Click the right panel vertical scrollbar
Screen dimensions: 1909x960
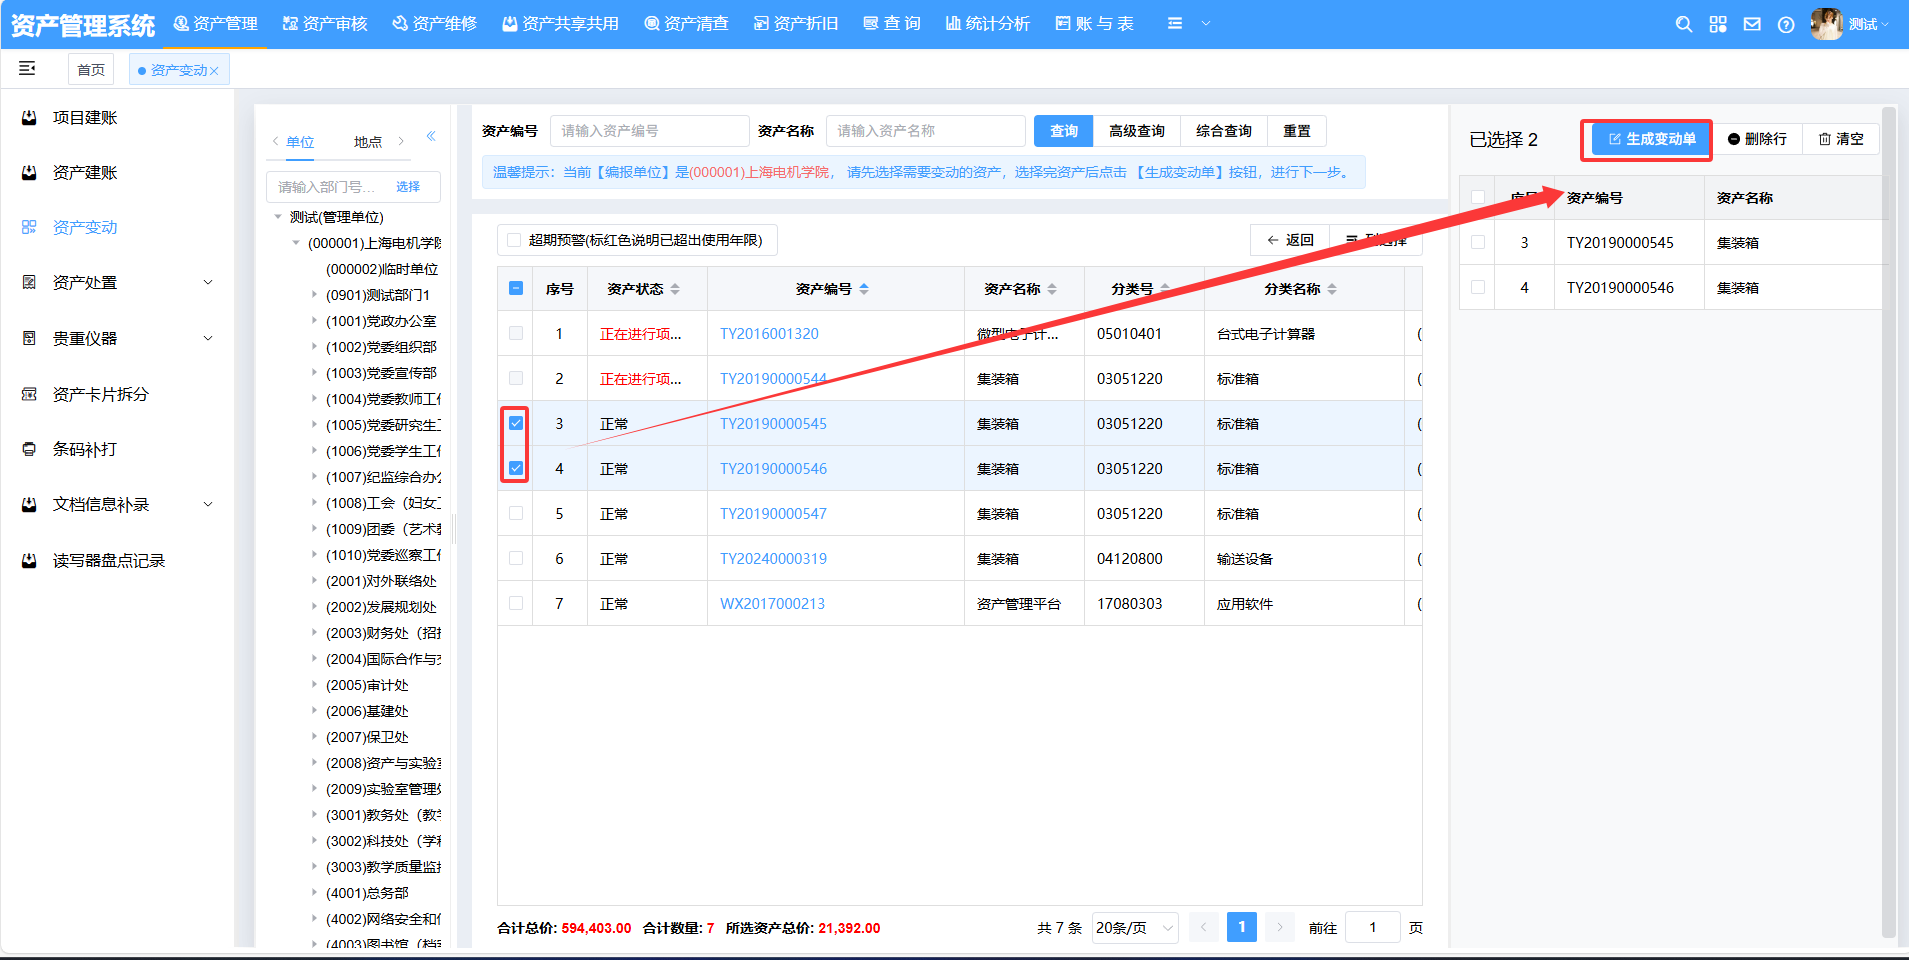click(x=1888, y=500)
